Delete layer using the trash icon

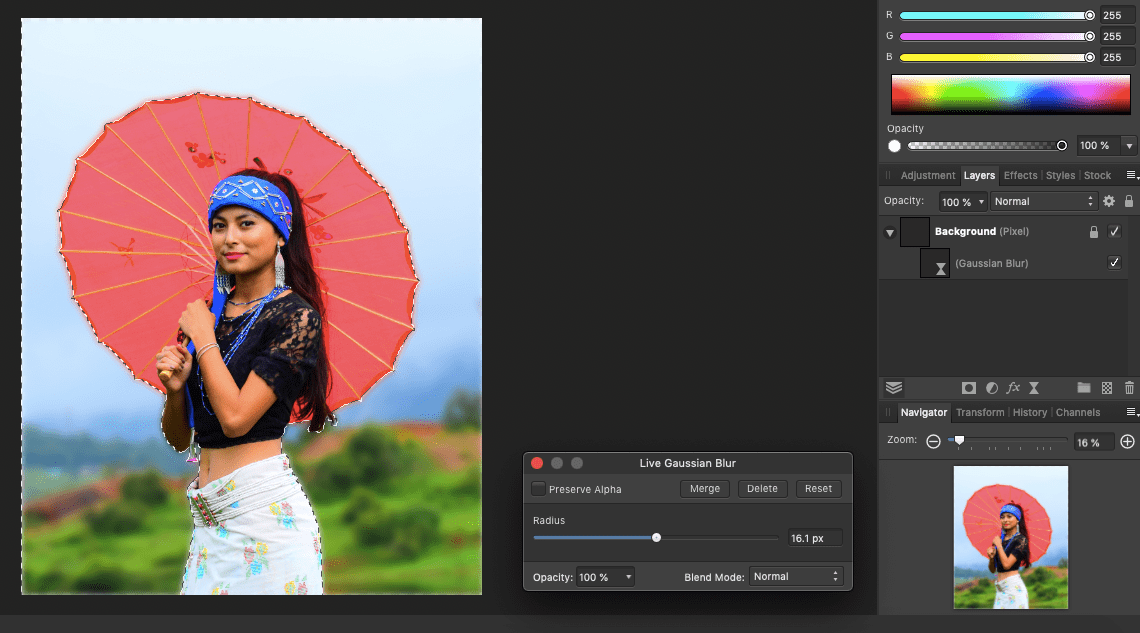[x=1129, y=388]
